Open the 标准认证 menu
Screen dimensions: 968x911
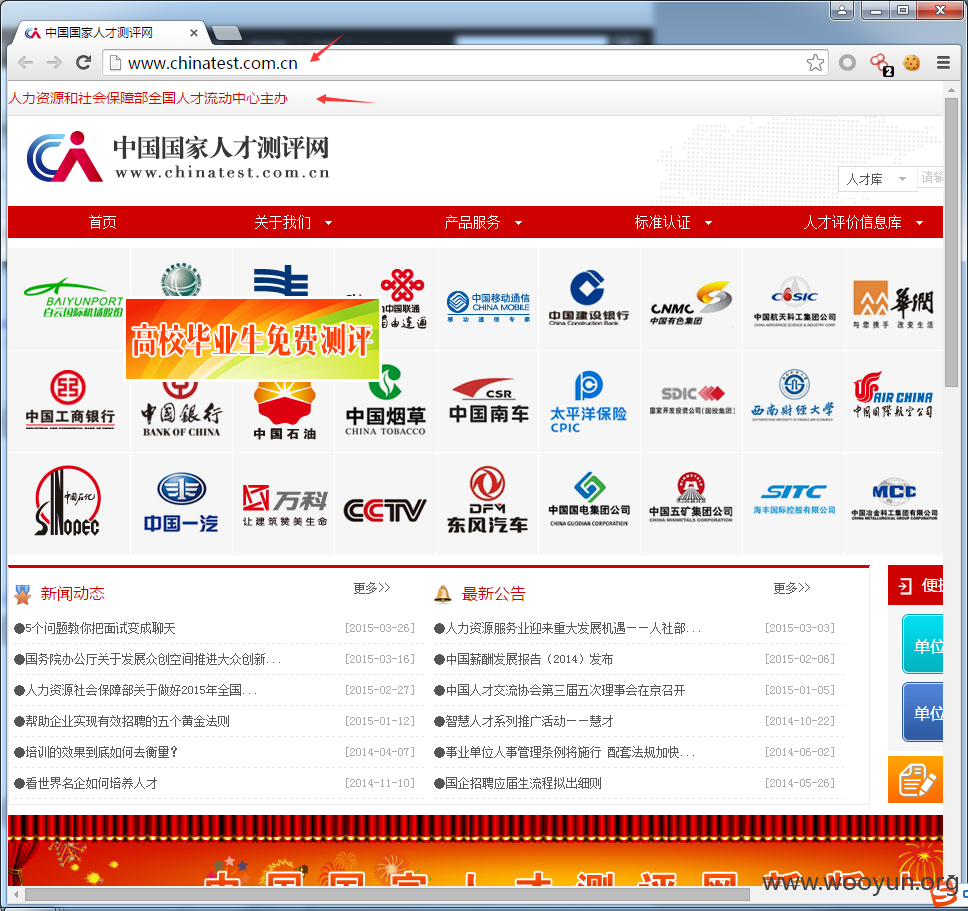[662, 222]
